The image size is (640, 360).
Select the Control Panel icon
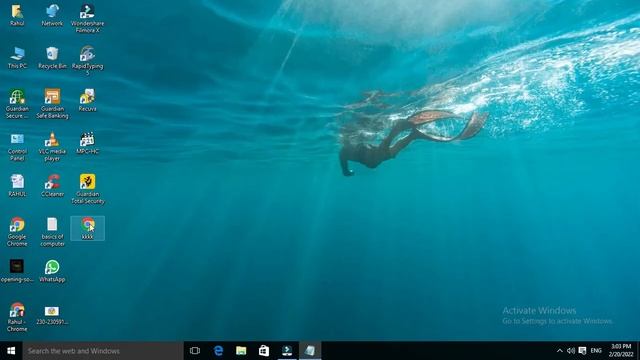point(17,147)
